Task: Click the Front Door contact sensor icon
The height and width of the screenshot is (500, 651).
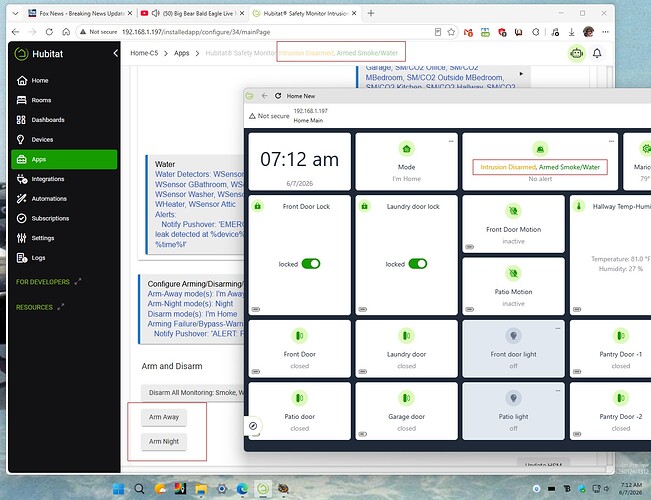Action: 299,336
